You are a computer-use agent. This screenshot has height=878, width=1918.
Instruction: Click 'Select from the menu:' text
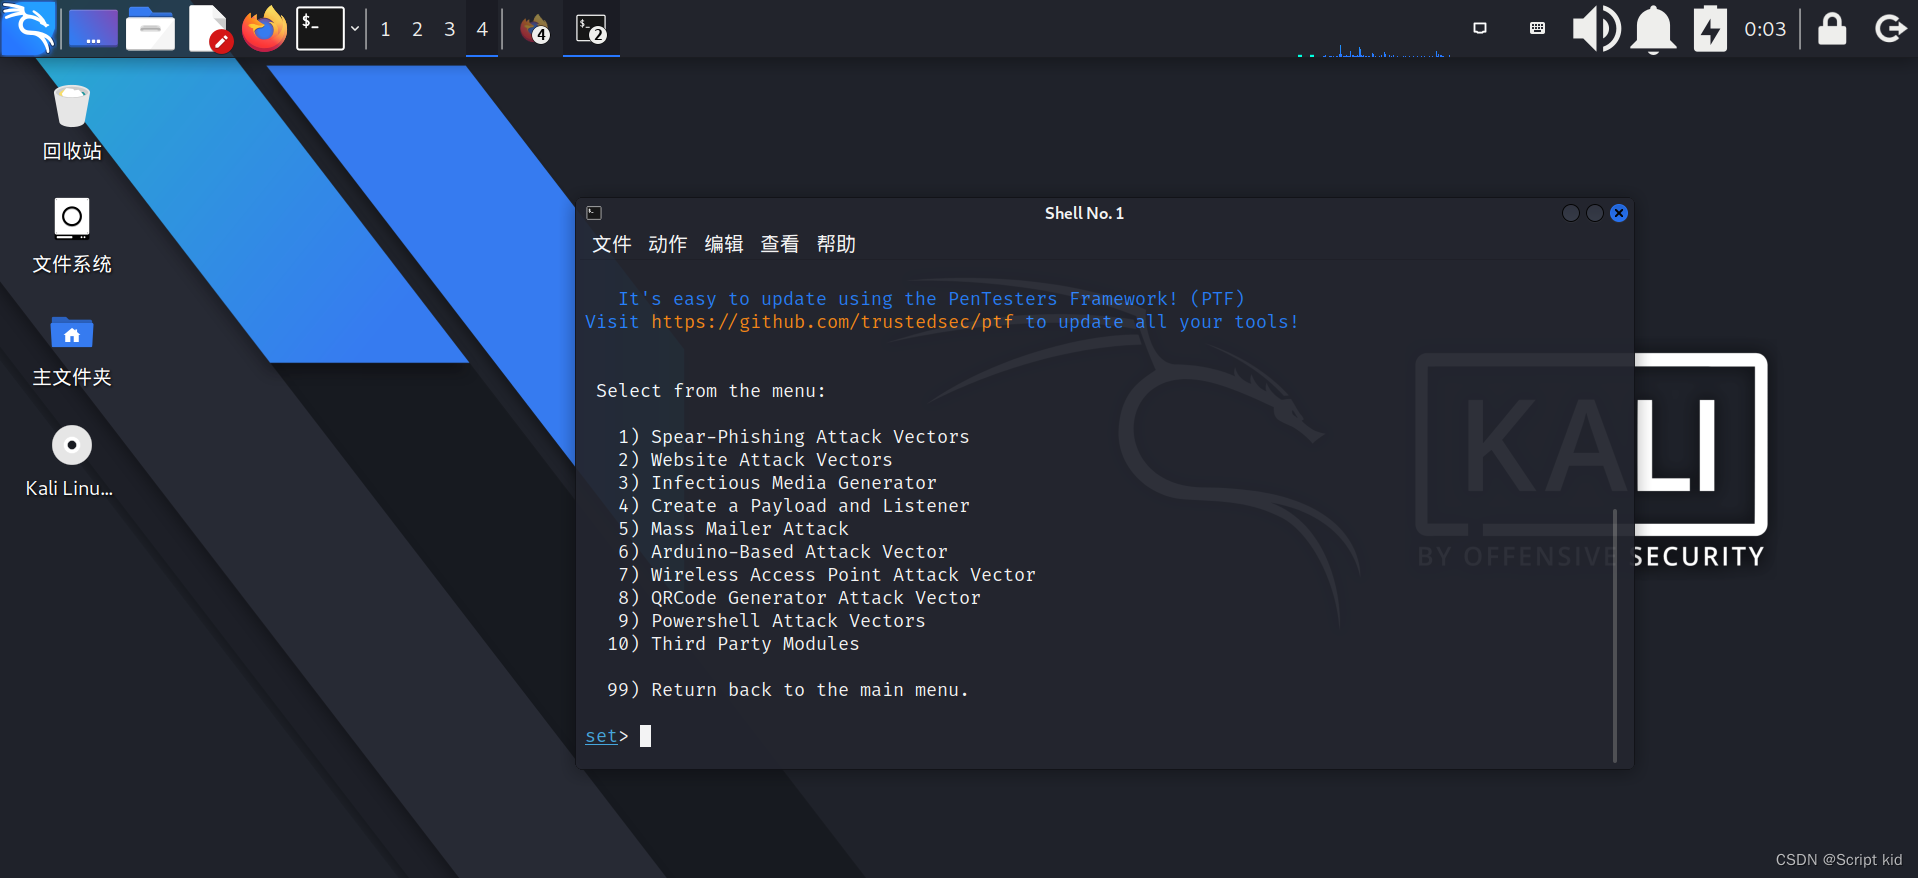click(x=711, y=391)
